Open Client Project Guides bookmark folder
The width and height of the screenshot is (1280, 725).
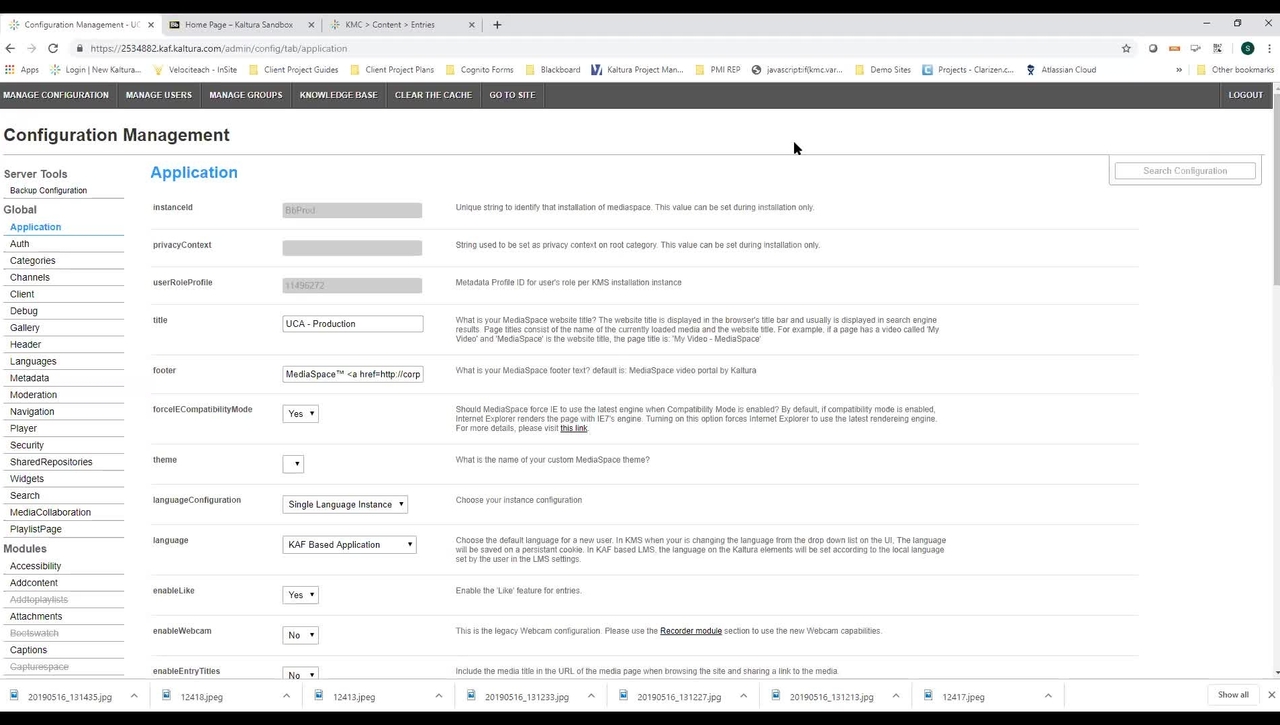click(x=293, y=70)
